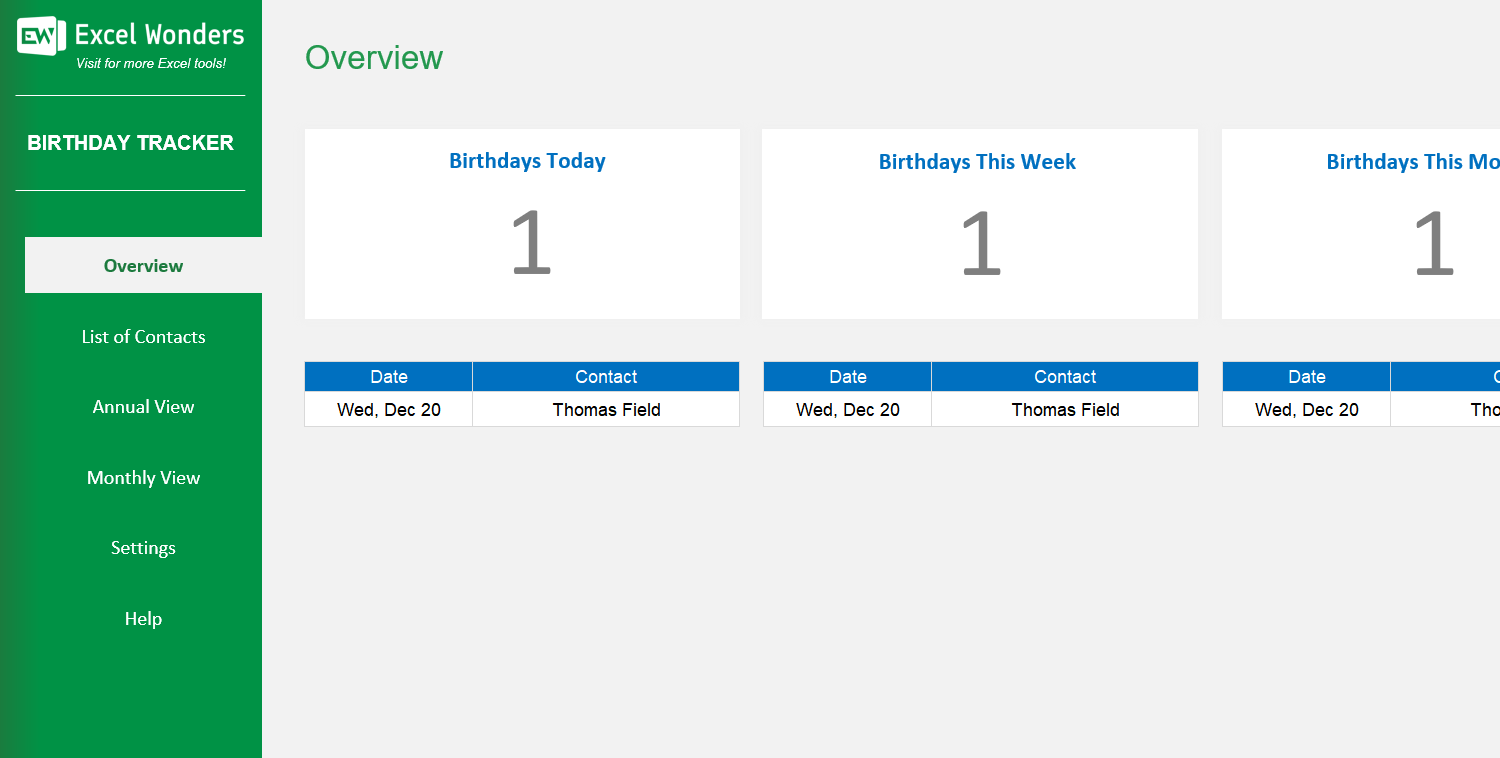Click Thomas Field in the Today table
Viewport: 1500px width, 758px height.
tap(606, 409)
